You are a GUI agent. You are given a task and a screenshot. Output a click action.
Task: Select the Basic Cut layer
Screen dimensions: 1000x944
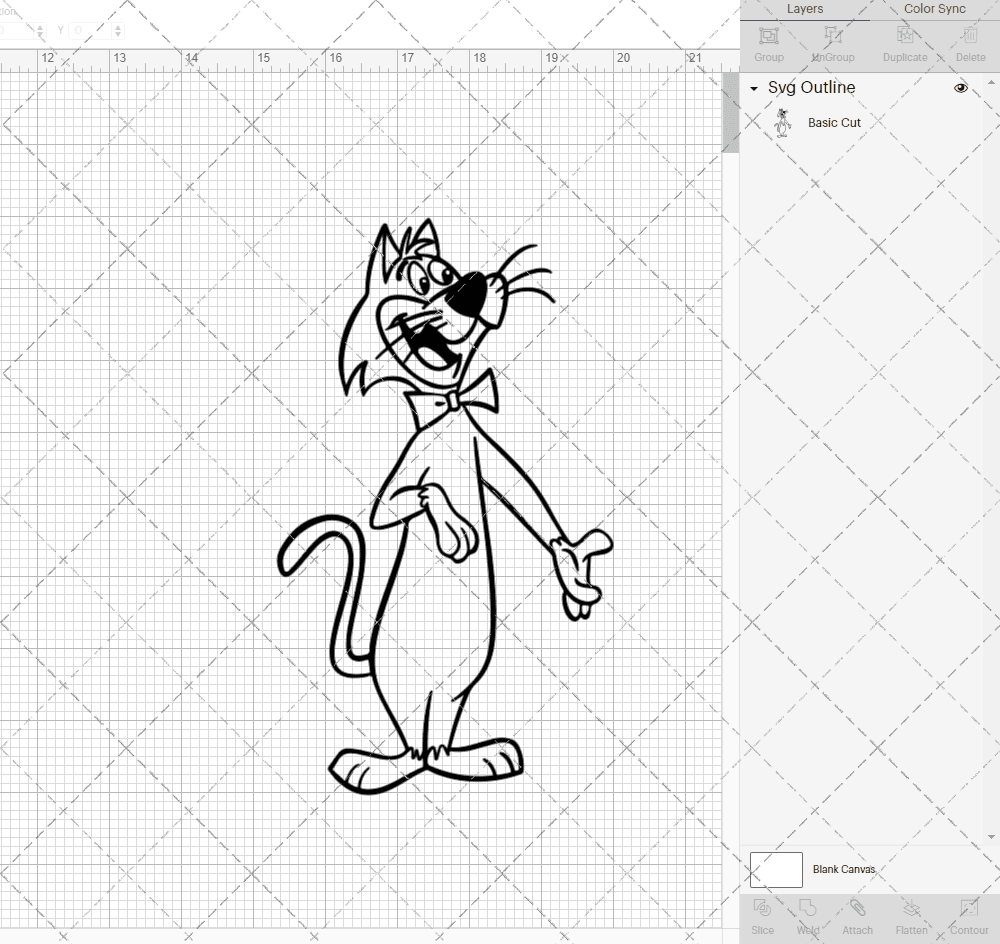point(833,122)
